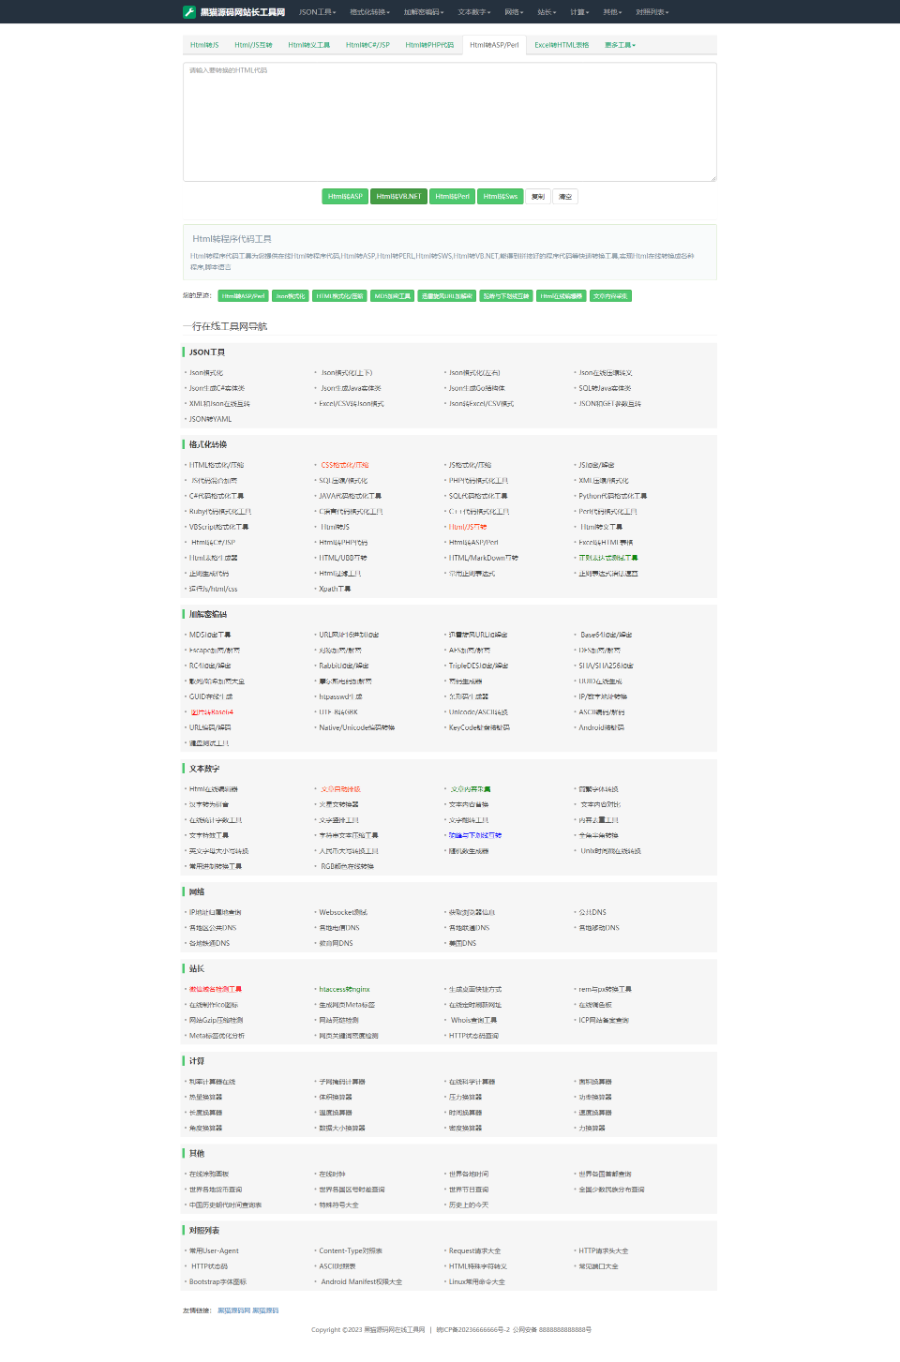
Task: Select the Html转ASP/Perl tab
Action: pos(494,45)
